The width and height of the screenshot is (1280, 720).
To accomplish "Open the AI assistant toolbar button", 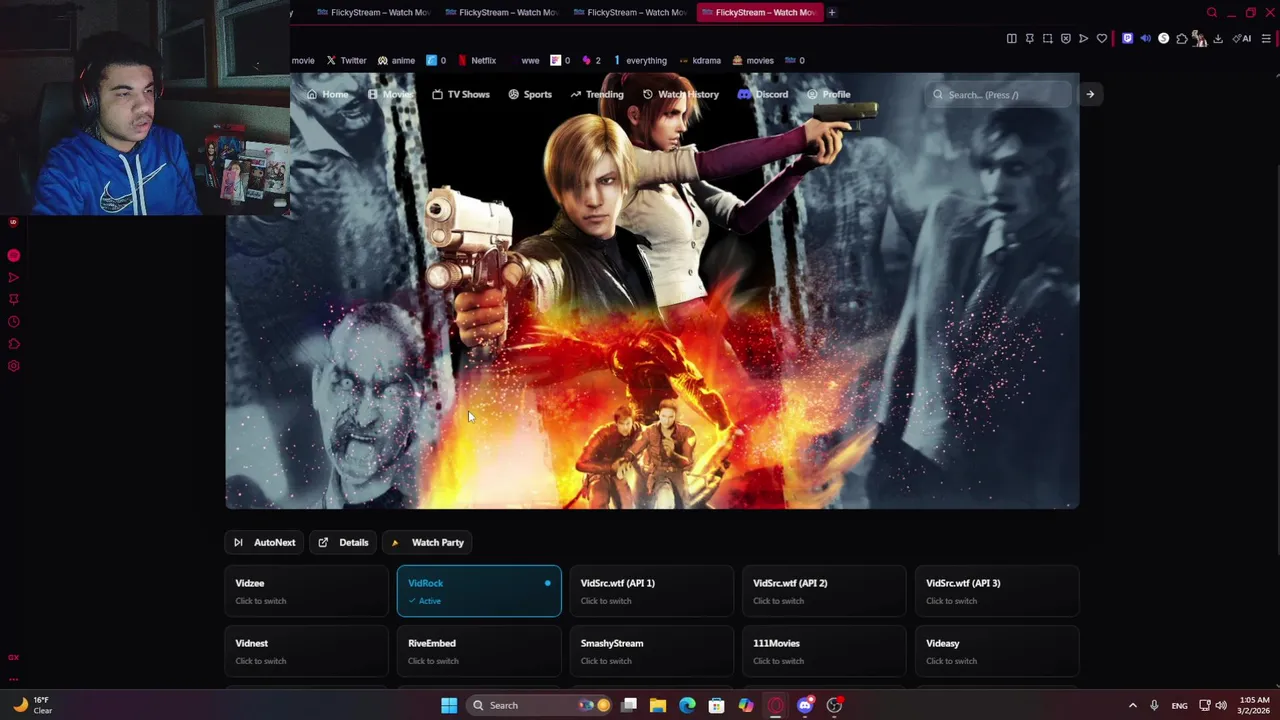I will coord(1242,39).
